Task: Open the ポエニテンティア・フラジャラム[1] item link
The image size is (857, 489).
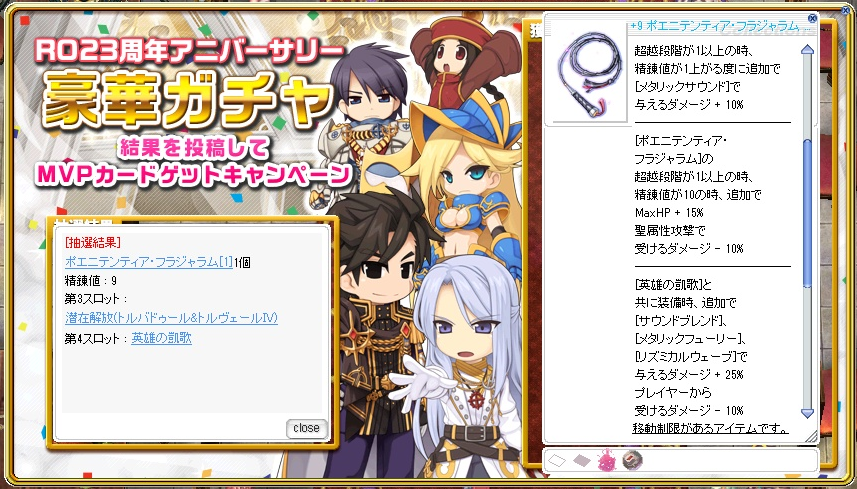Action: pyautogui.click(x=149, y=262)
